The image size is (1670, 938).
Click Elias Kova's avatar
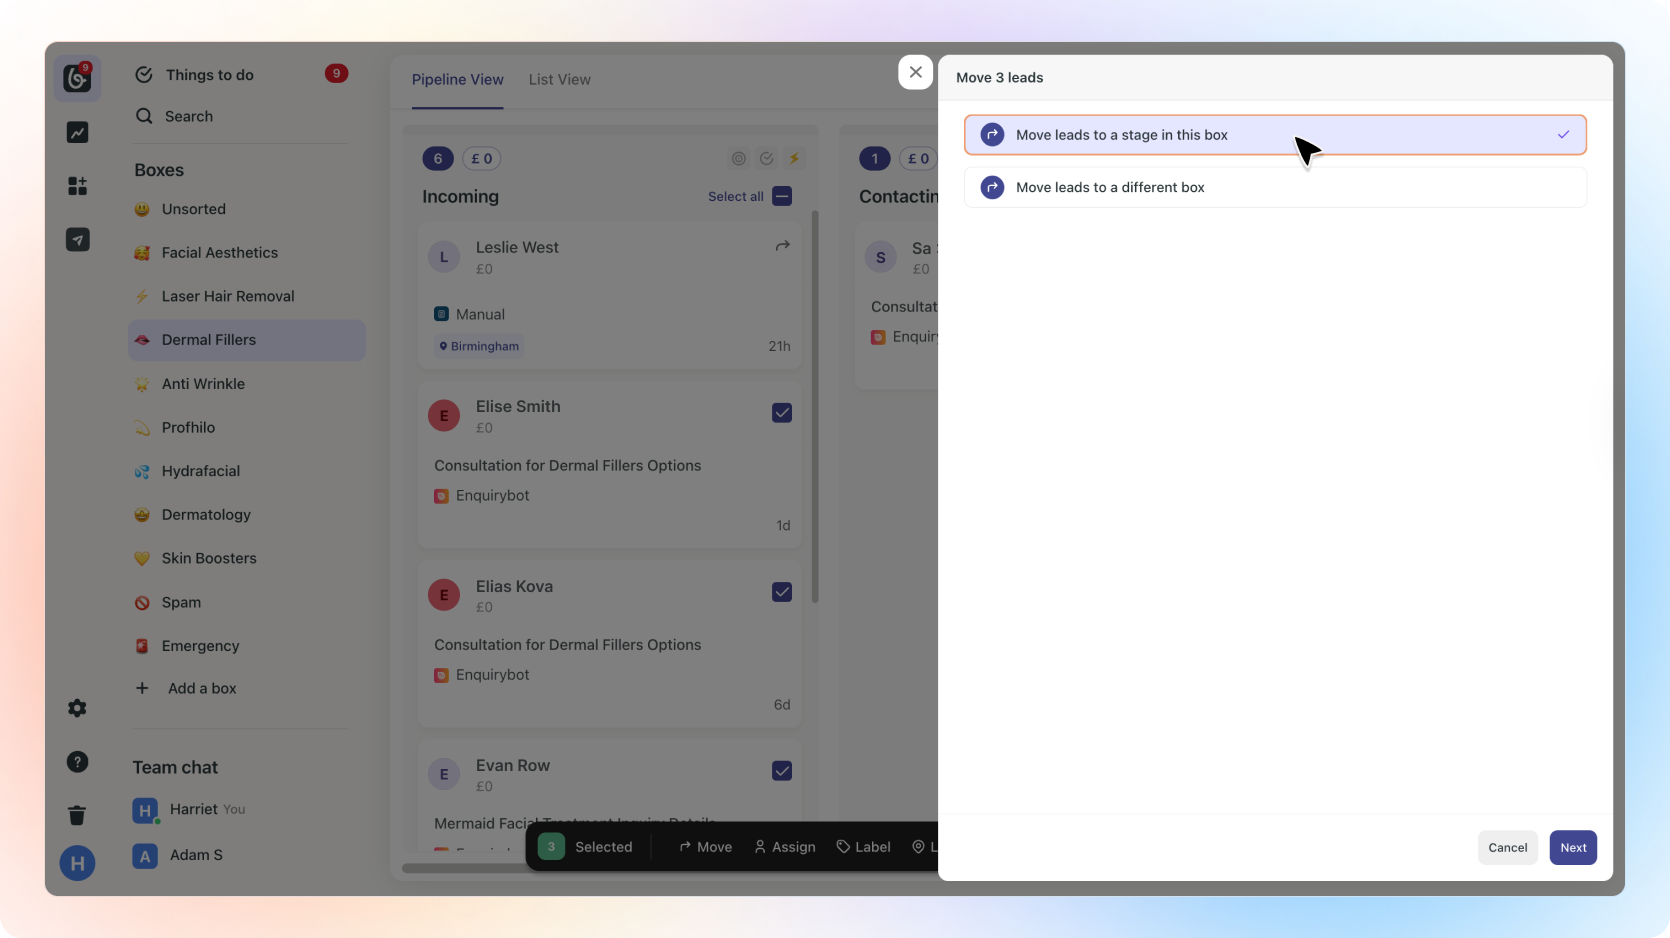pyautogui.click(x=444, y=595)
